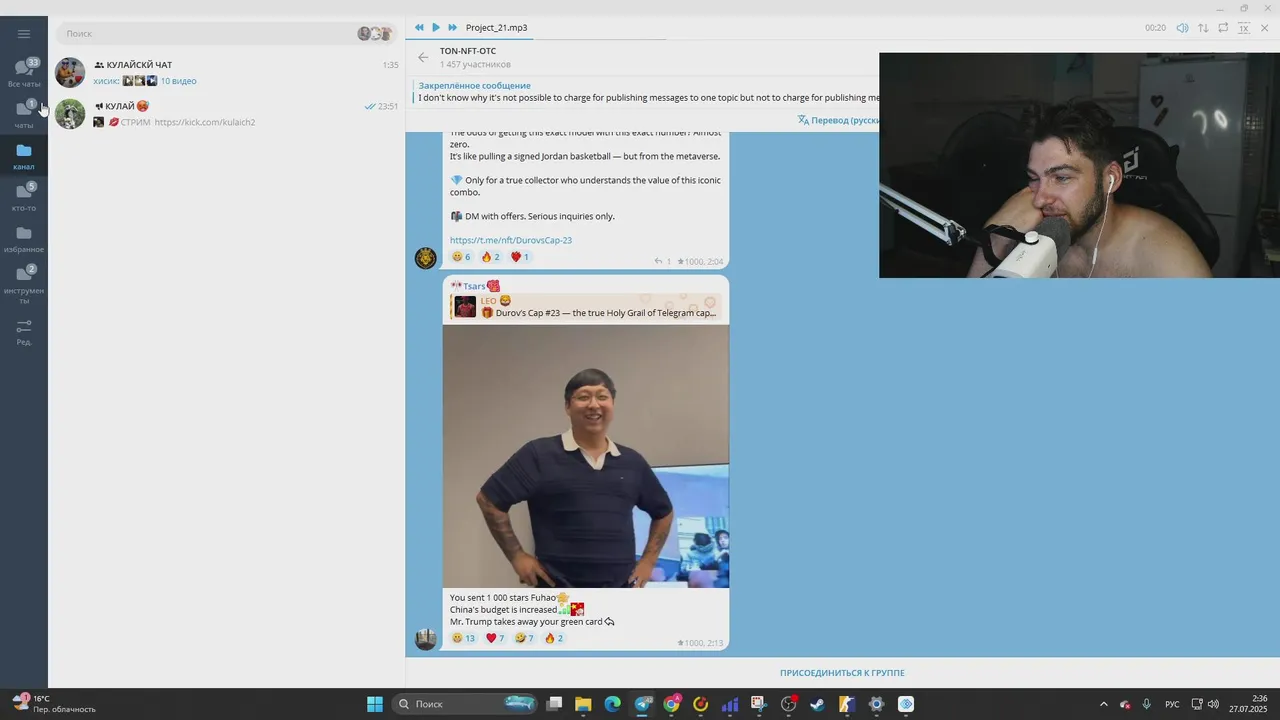The width and height of the screenshot is (1280, 720).
Task: Open the инструменты folder
Action: point(24,283)
